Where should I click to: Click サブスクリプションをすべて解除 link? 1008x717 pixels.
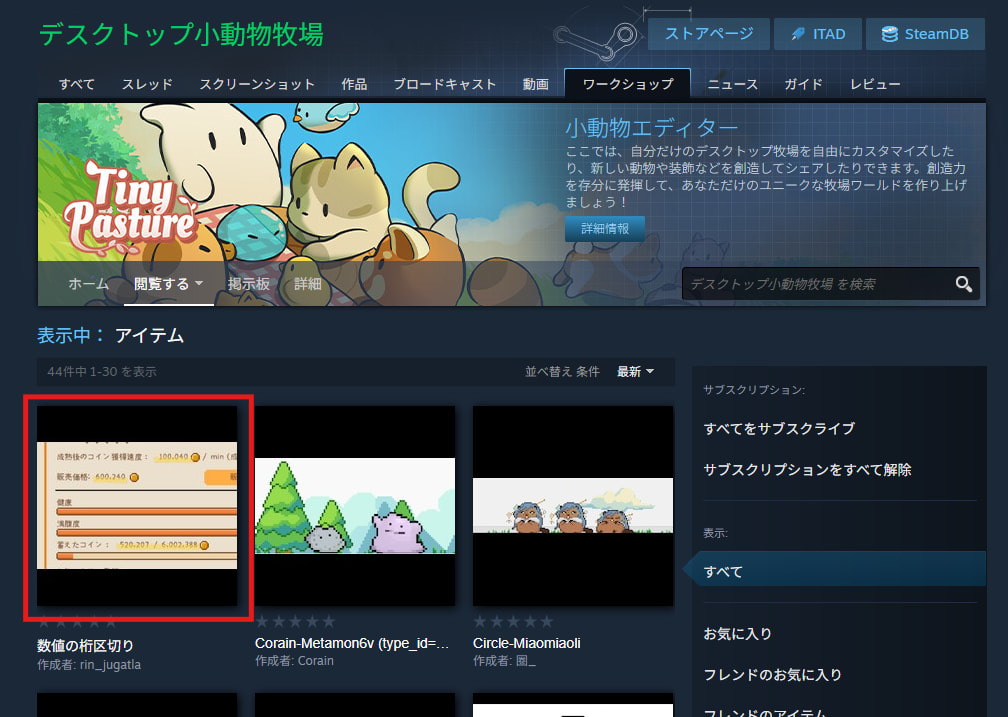coord(807,470)
